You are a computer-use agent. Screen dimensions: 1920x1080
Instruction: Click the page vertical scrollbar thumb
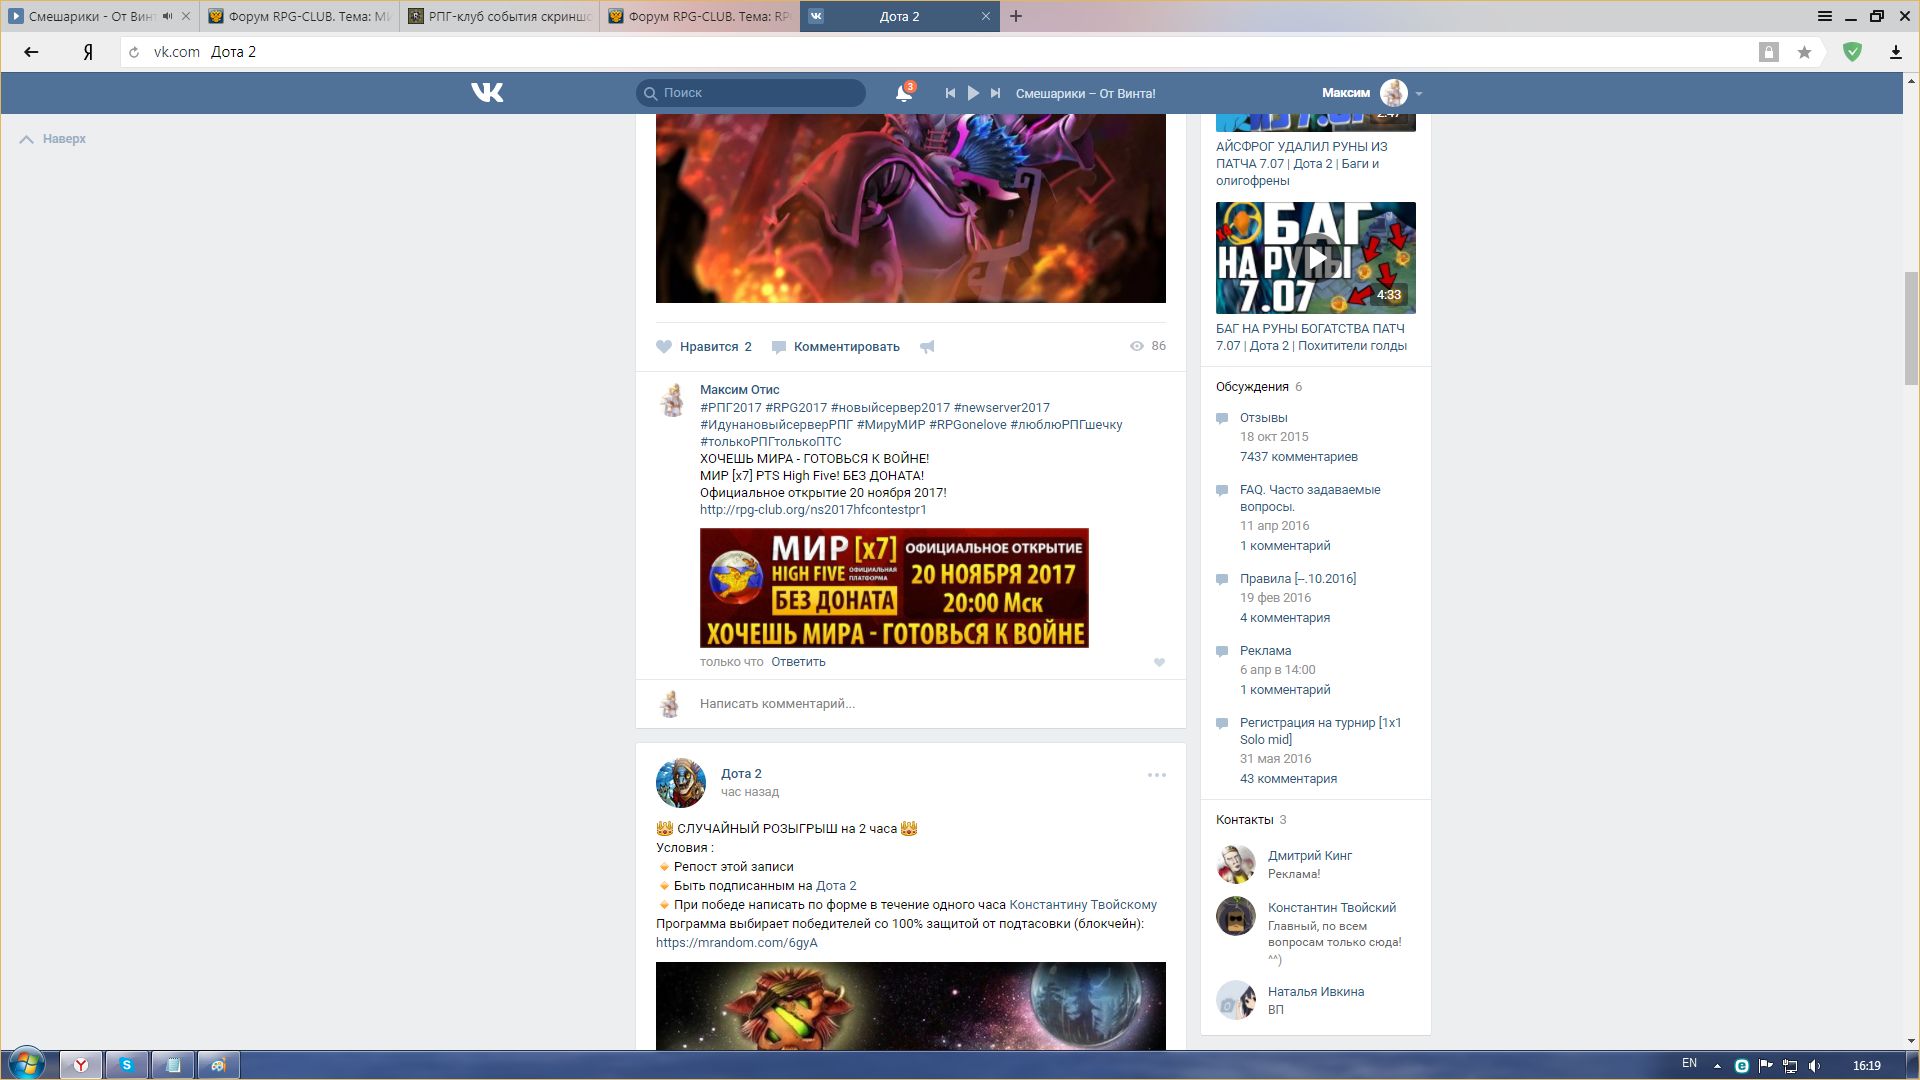[1911, 328]
